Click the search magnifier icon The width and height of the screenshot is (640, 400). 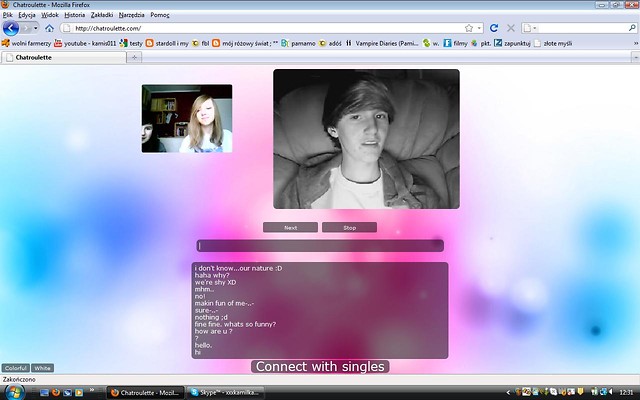632,28
